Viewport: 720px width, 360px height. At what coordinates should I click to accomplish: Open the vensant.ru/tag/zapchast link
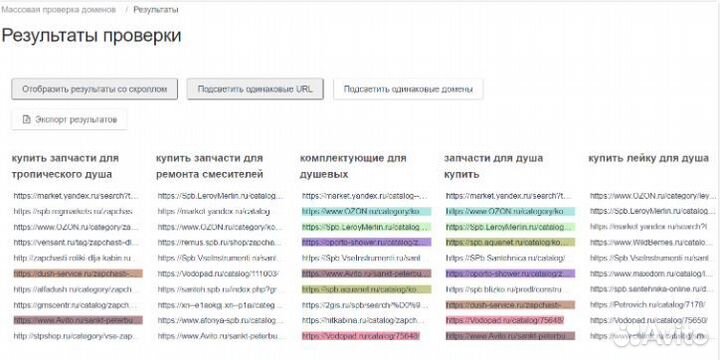click(x=76, y=242)
